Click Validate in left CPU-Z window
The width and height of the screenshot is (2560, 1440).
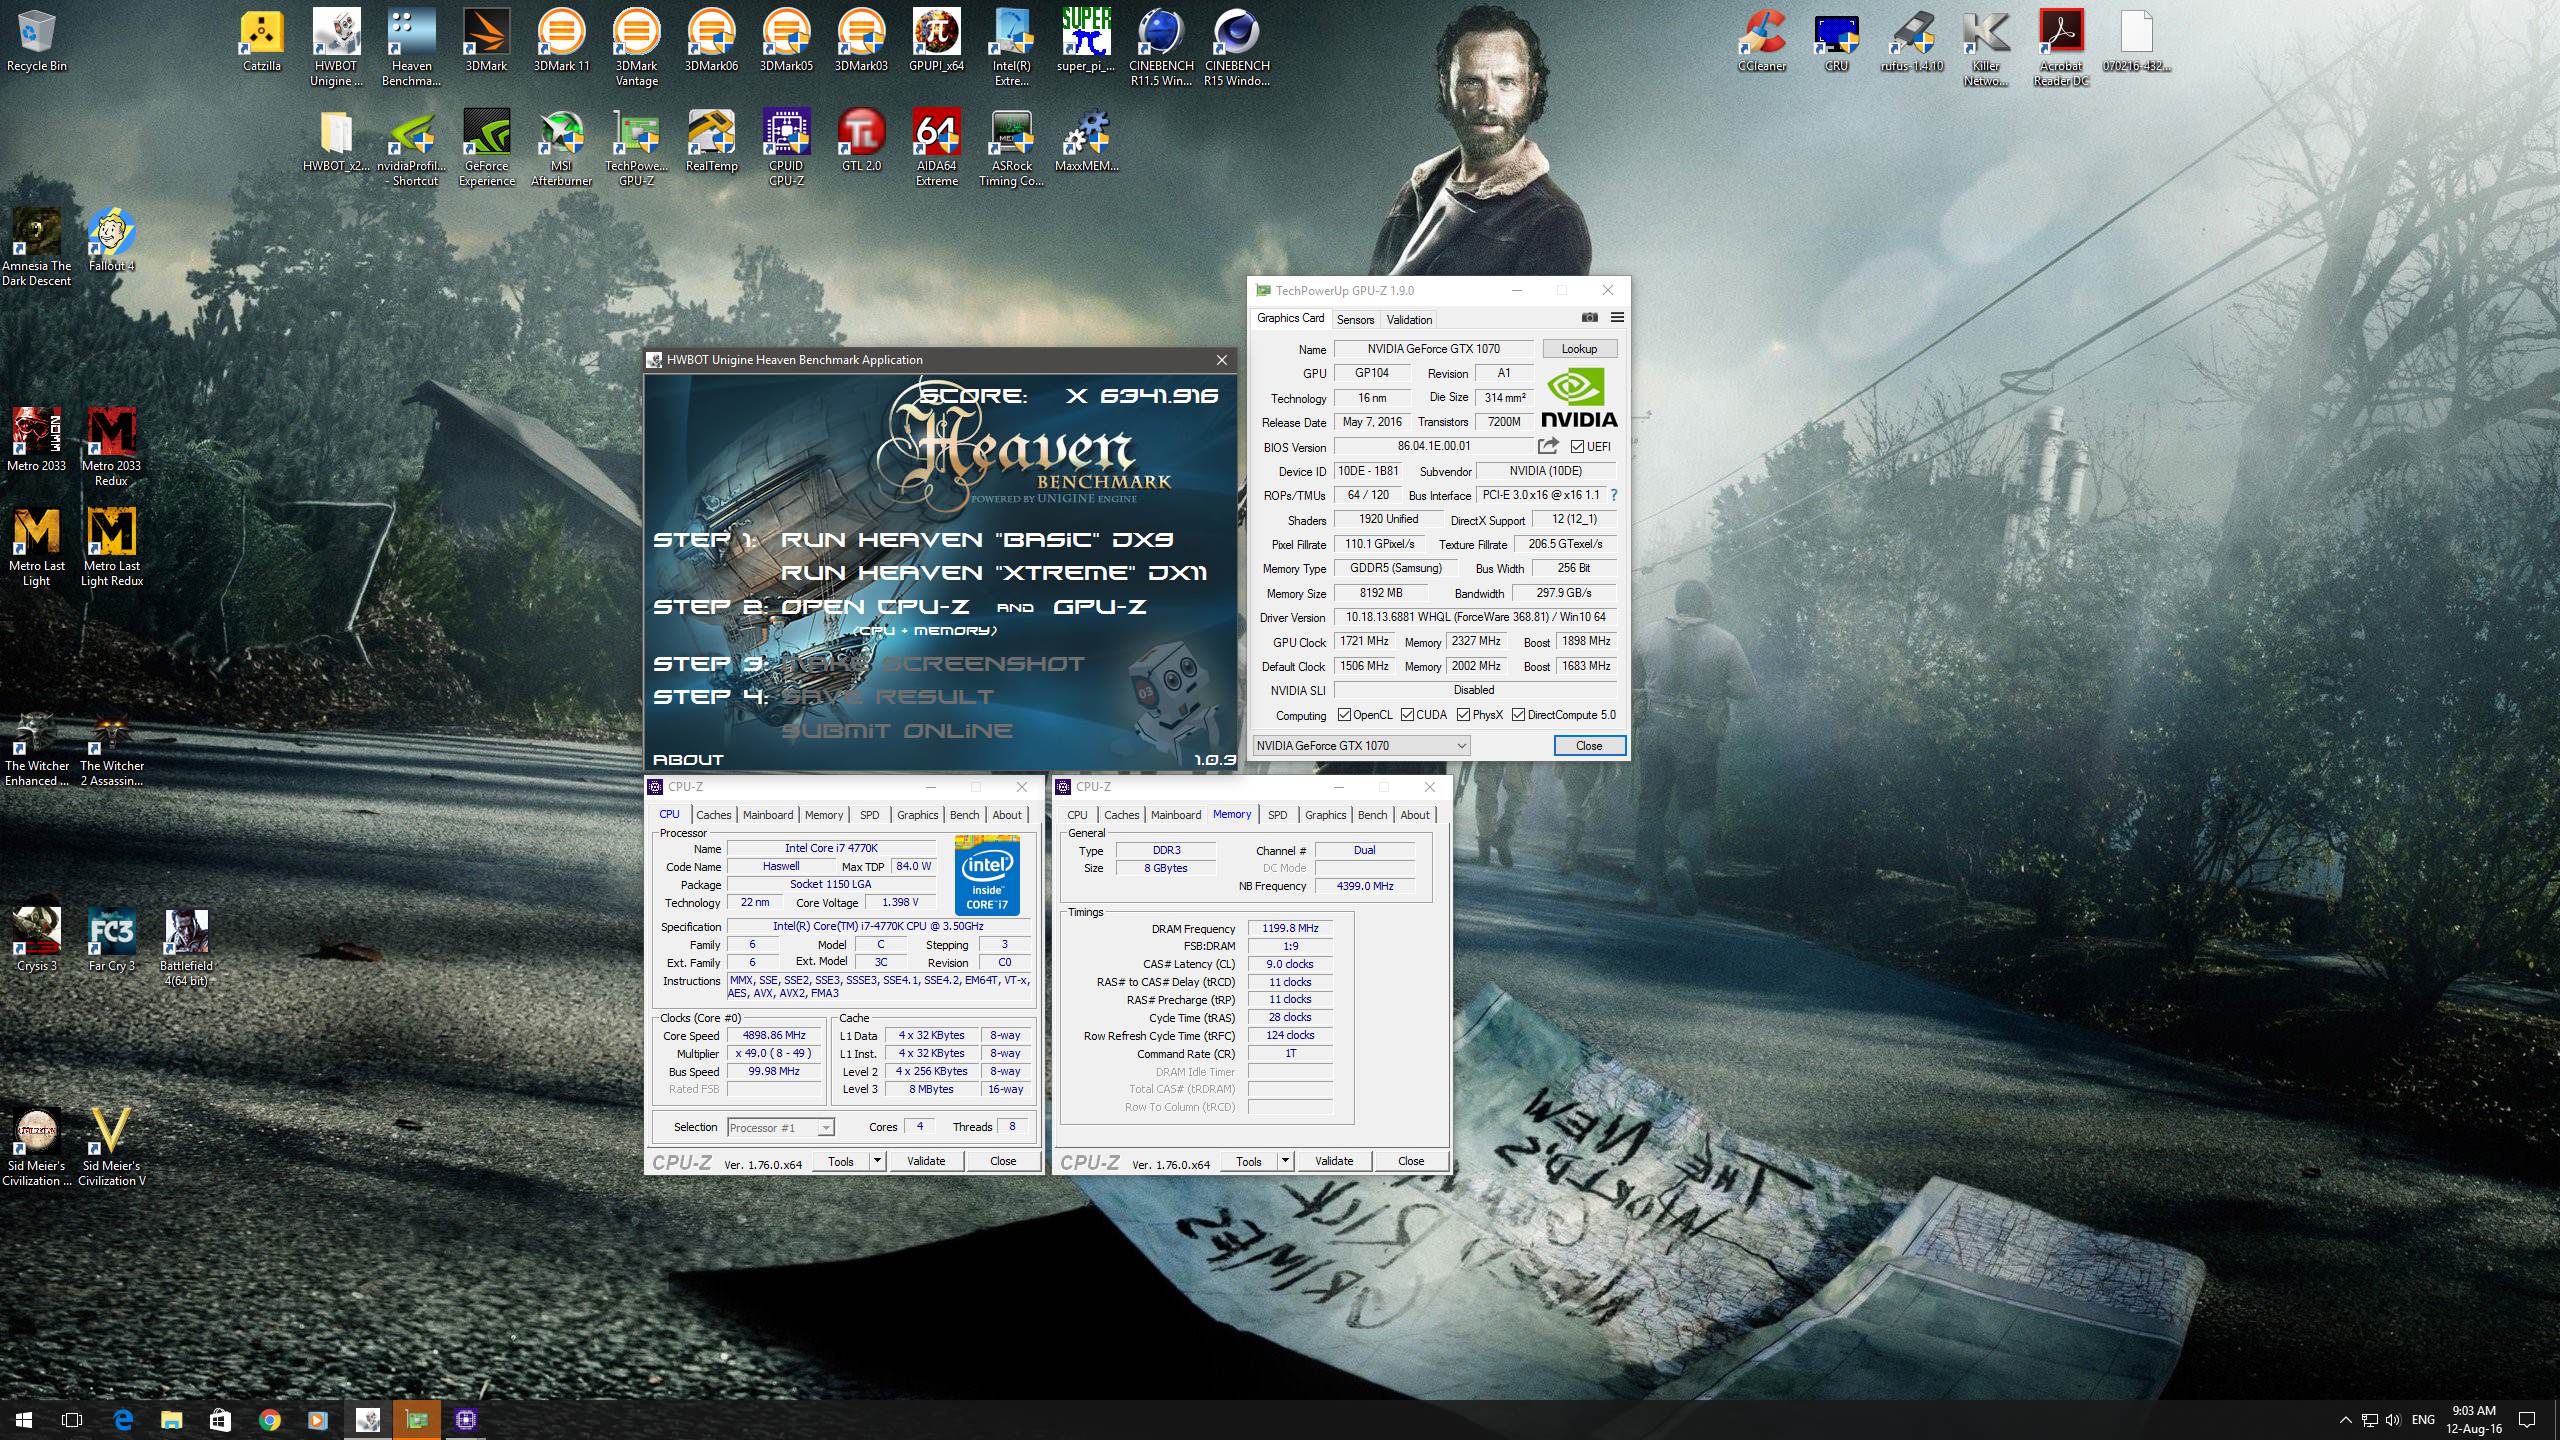[x=926, y=1161]
